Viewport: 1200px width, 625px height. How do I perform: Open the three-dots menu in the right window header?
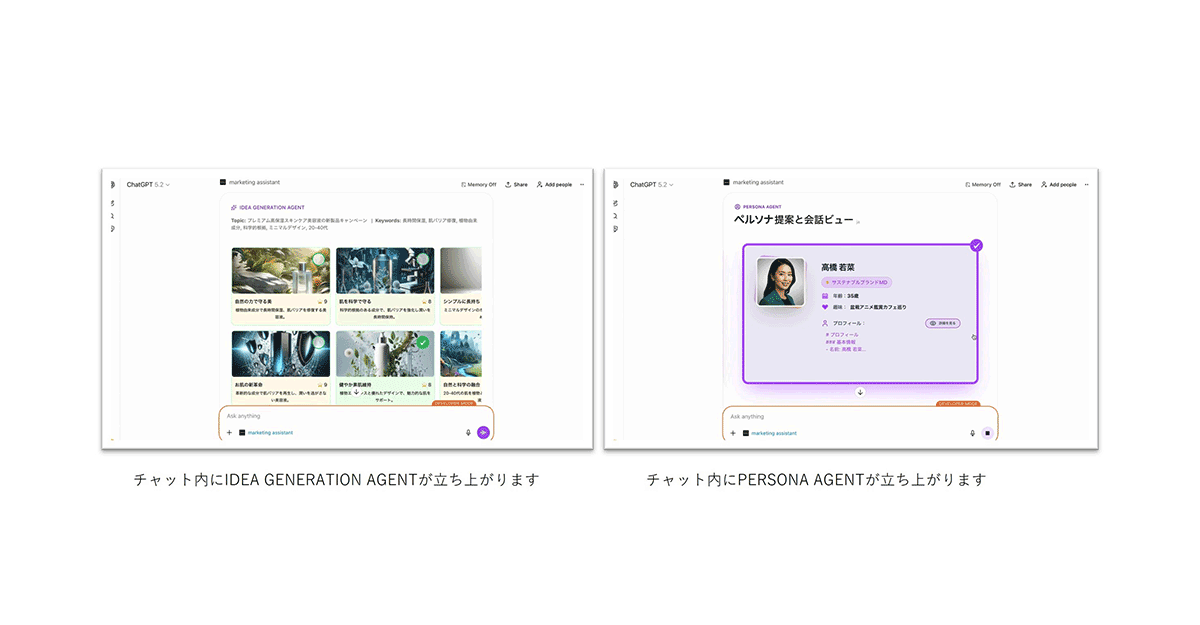coord(1087,185)
